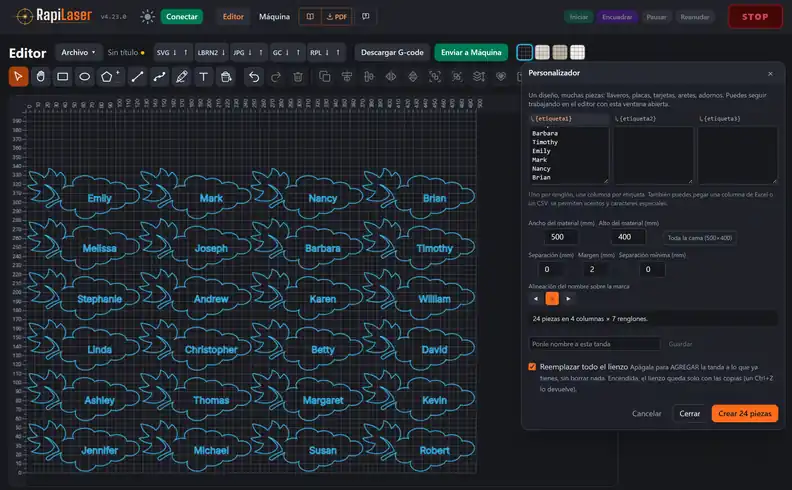792x490 pixels.
Task: Duplicate selection with the copy icon
Action: [325, 77]
